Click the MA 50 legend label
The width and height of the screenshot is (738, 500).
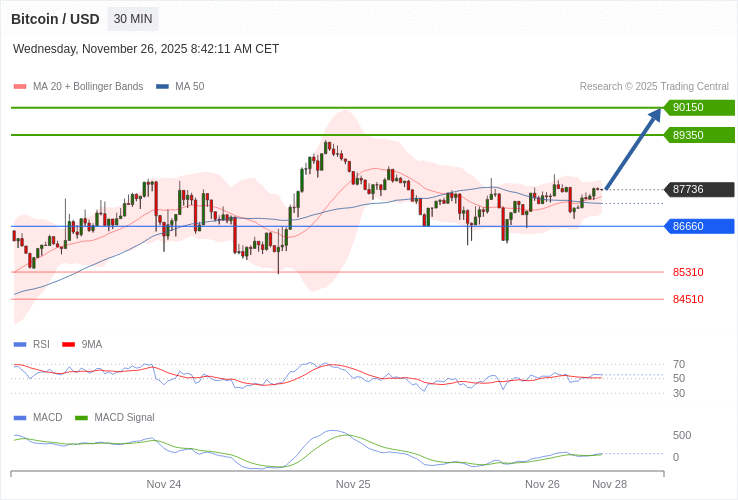(190, 86)
